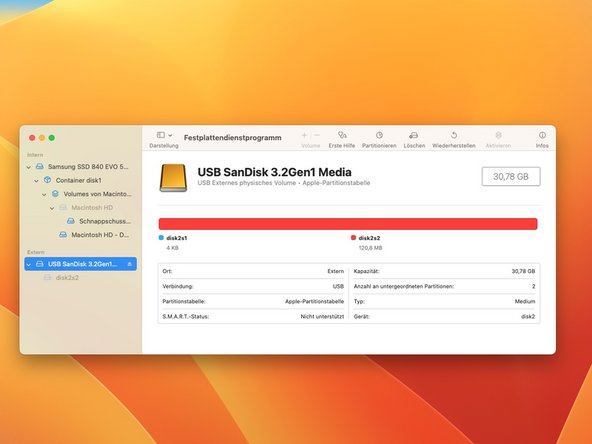Collapse the USB SanDisk sidebar entry

(29, 264)
